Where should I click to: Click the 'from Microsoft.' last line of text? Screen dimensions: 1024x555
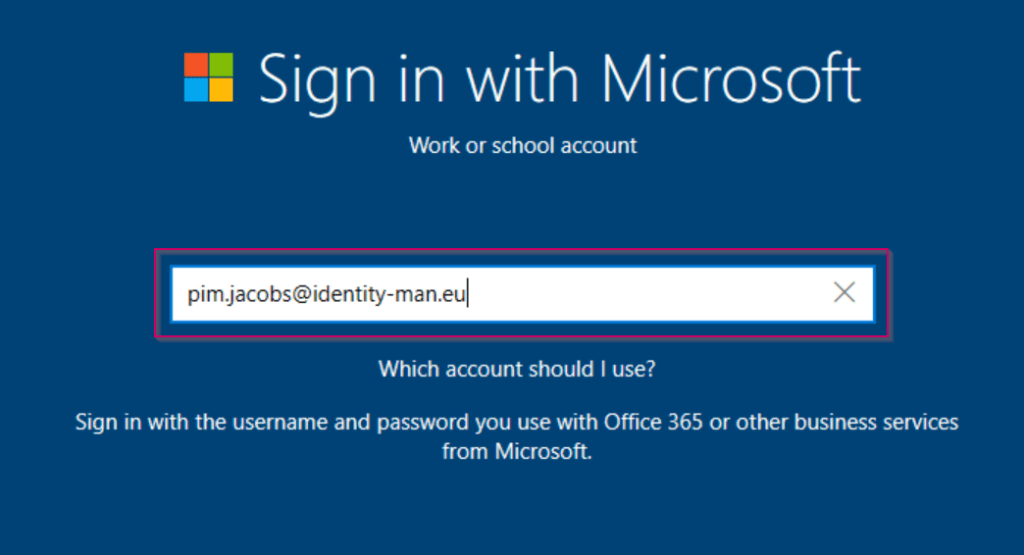point(517,452)
